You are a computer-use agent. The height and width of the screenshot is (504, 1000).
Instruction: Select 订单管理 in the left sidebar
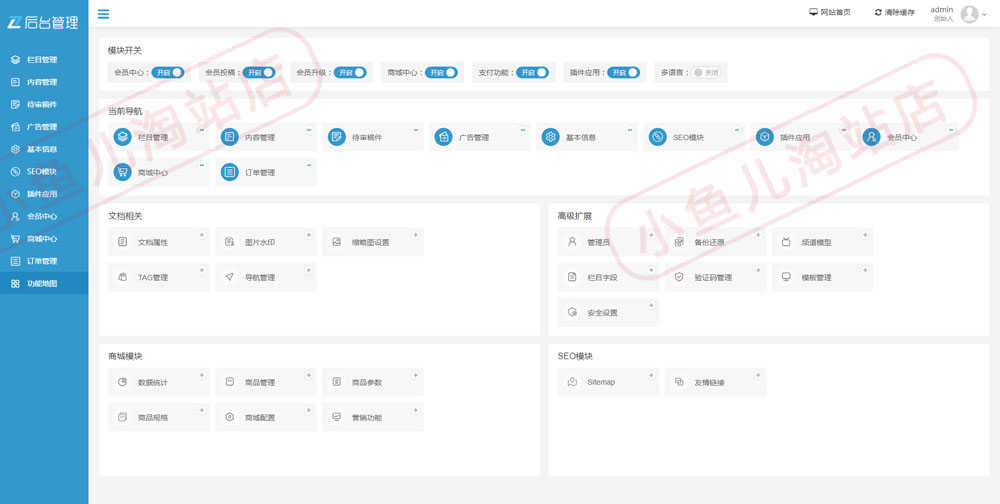(44, 261)
